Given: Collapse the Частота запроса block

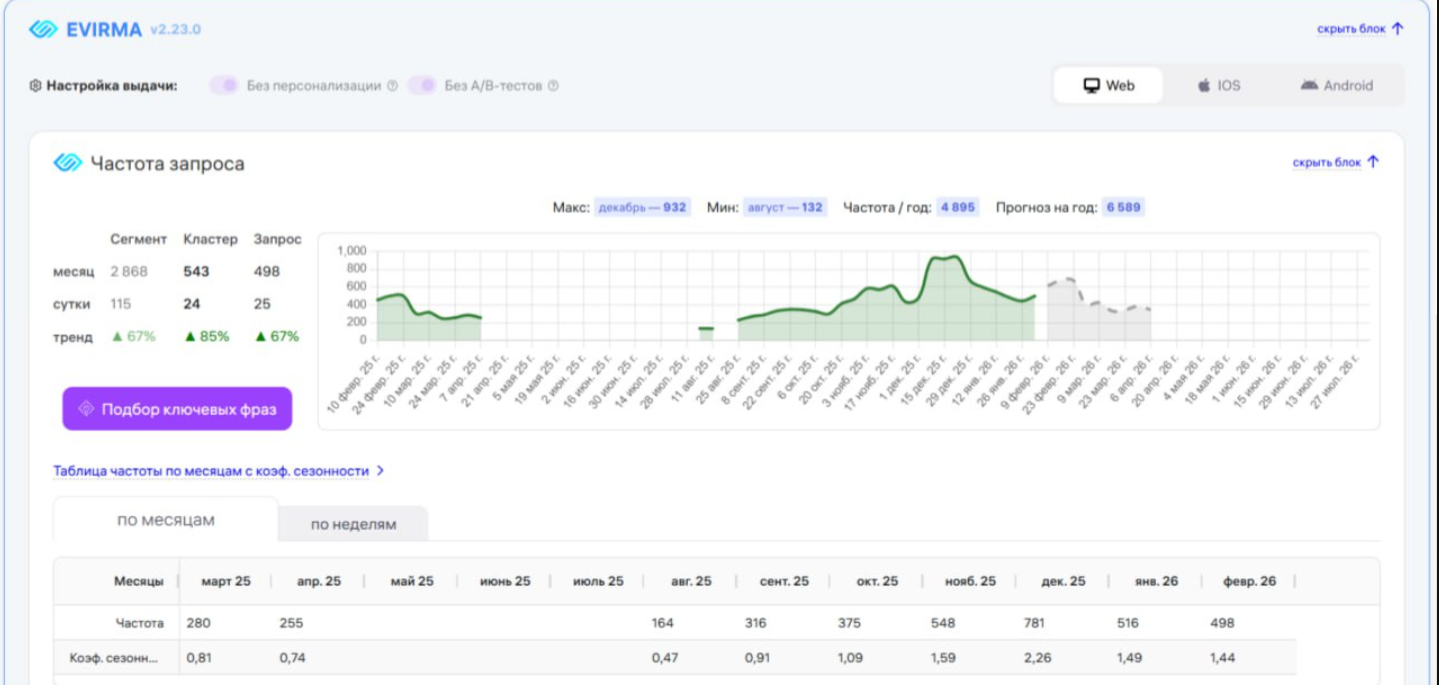Looking at the screenshot, I should (x=1335, y=162).
